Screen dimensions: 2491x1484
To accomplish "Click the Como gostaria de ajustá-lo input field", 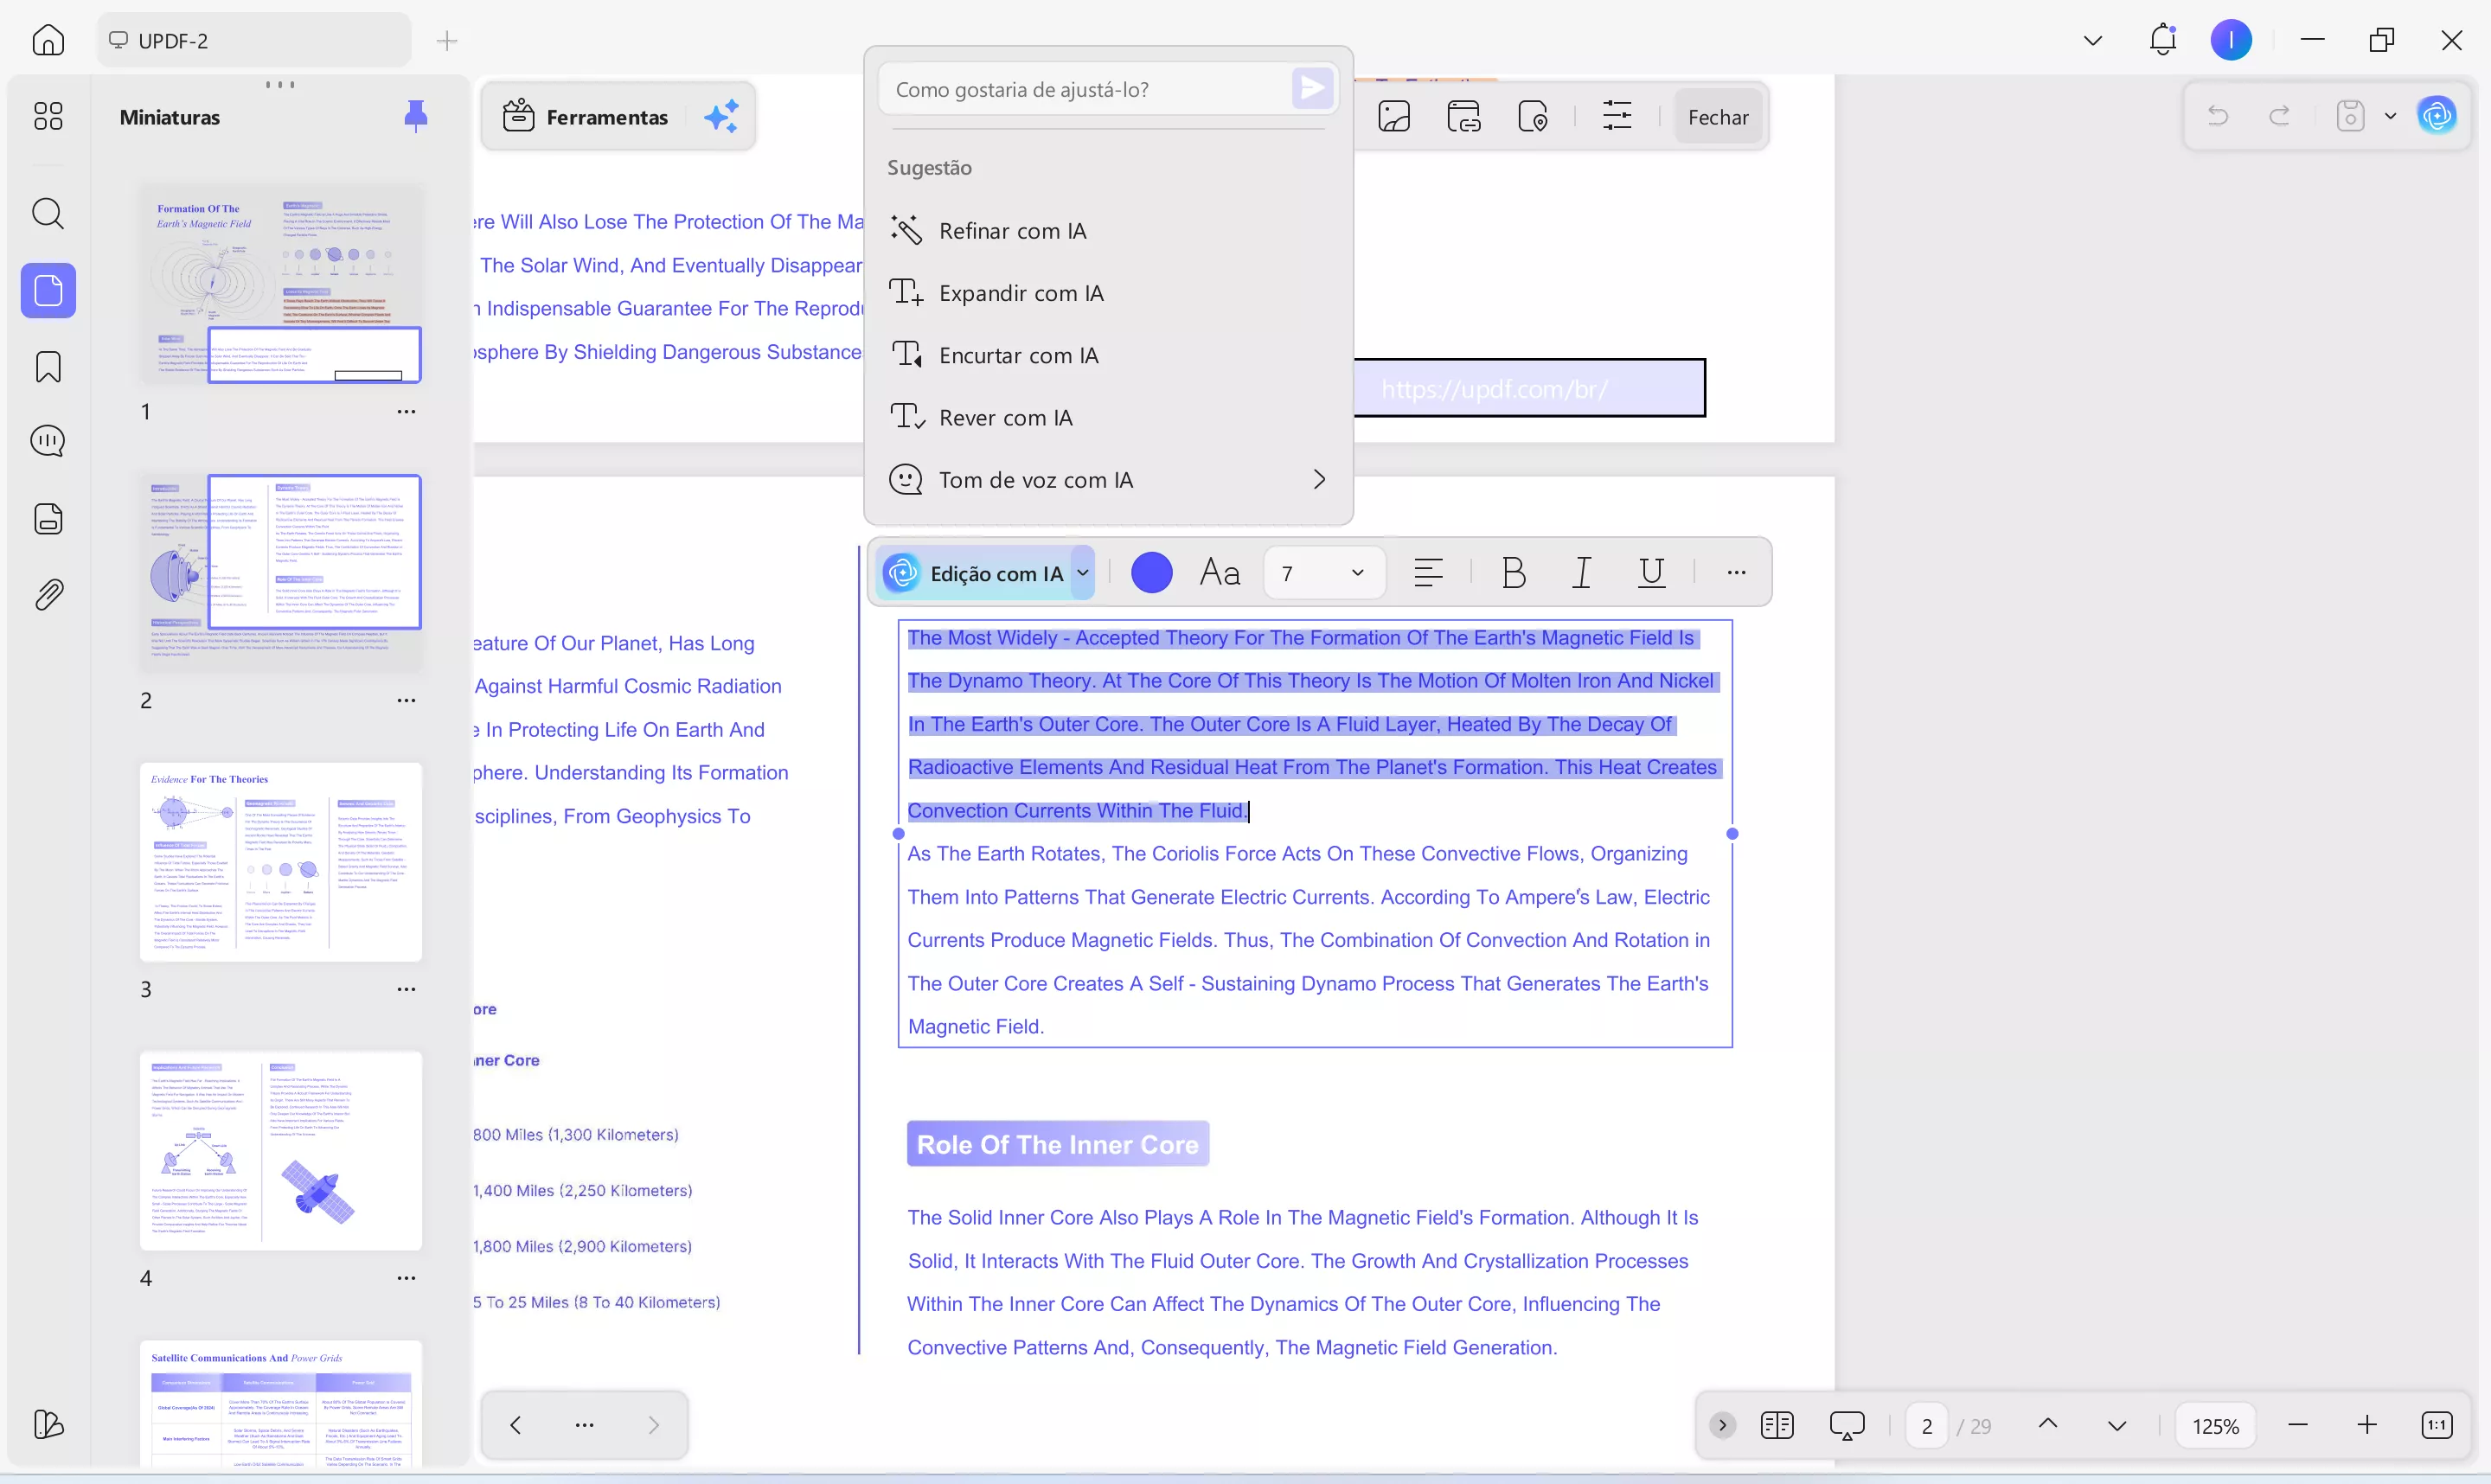I will coord(1088,90).
